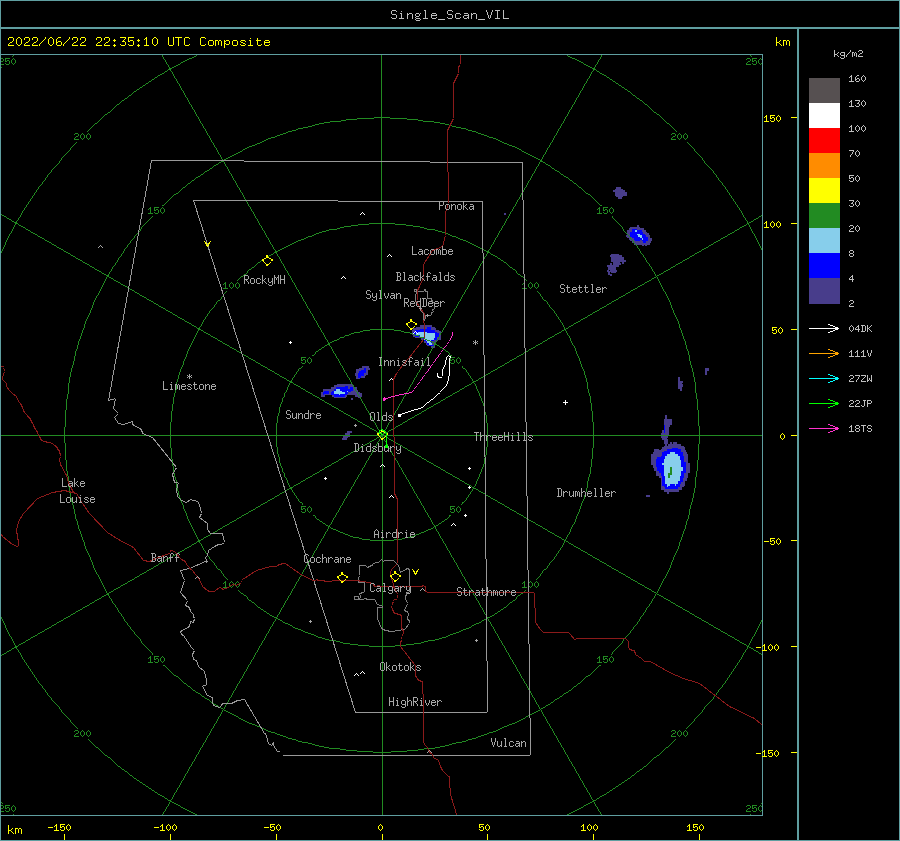Click the Lake Louise label

click(x=77, y=491)
